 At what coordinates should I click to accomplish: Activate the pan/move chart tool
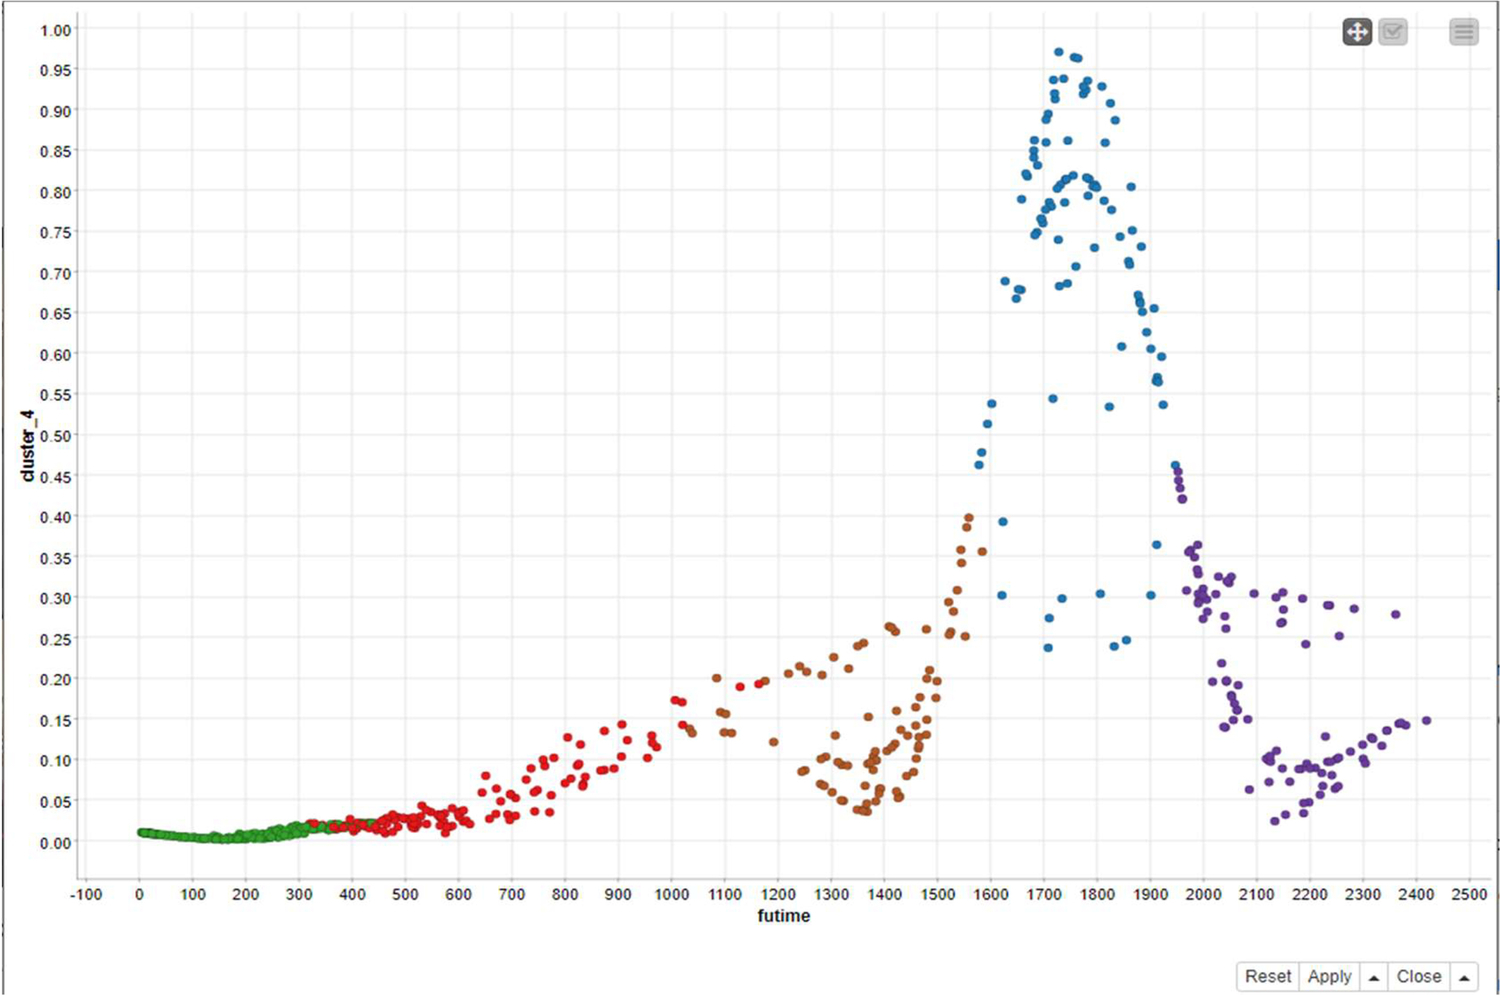click(1357, 32)
